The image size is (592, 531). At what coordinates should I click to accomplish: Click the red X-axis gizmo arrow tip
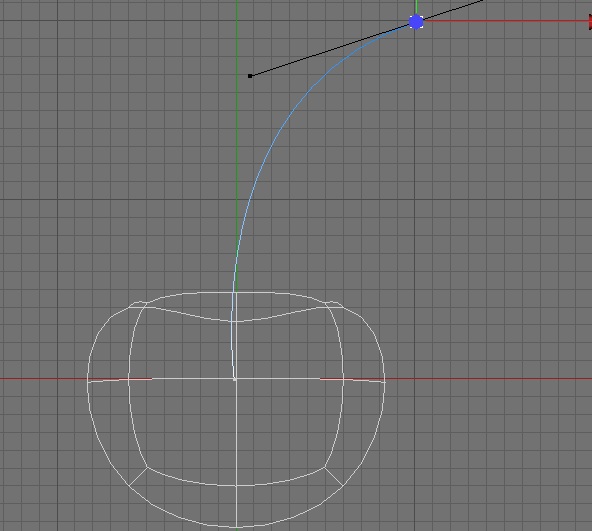click(590, 22)
